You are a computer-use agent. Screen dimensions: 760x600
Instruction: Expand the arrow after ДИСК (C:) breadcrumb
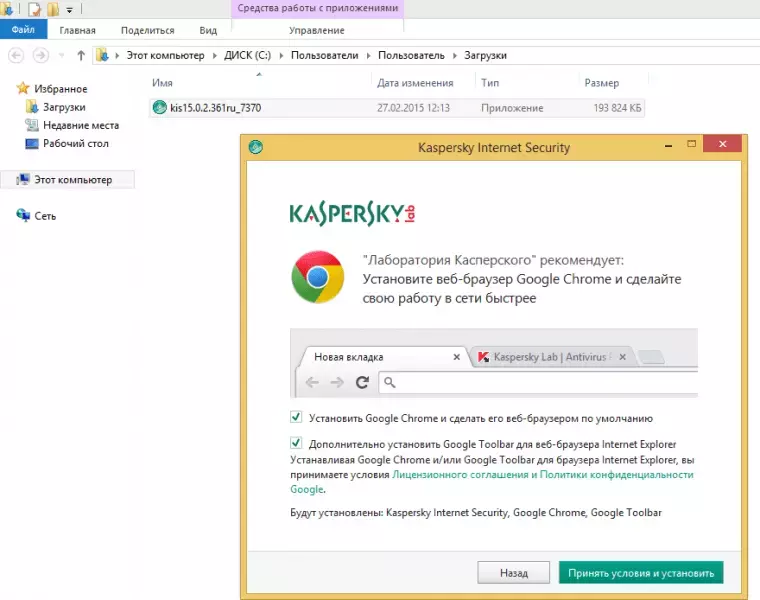click(281, 56)
